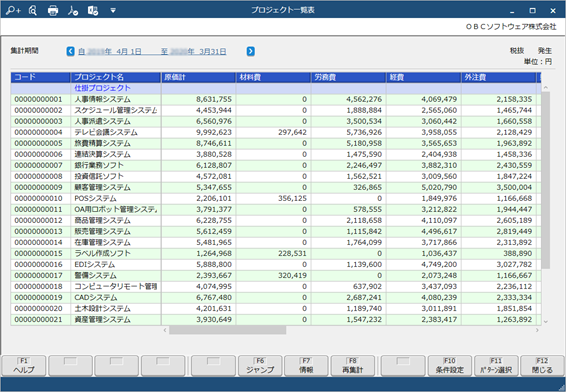Click the horizontal scrollbar right arrow
Viewport: 566px width, 392px height.
[537, 330]
